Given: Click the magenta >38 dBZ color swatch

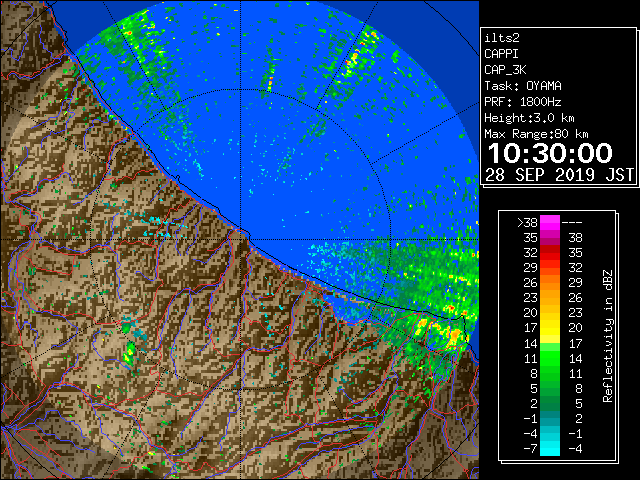Looking at the screenshot, I should point(550,223).
